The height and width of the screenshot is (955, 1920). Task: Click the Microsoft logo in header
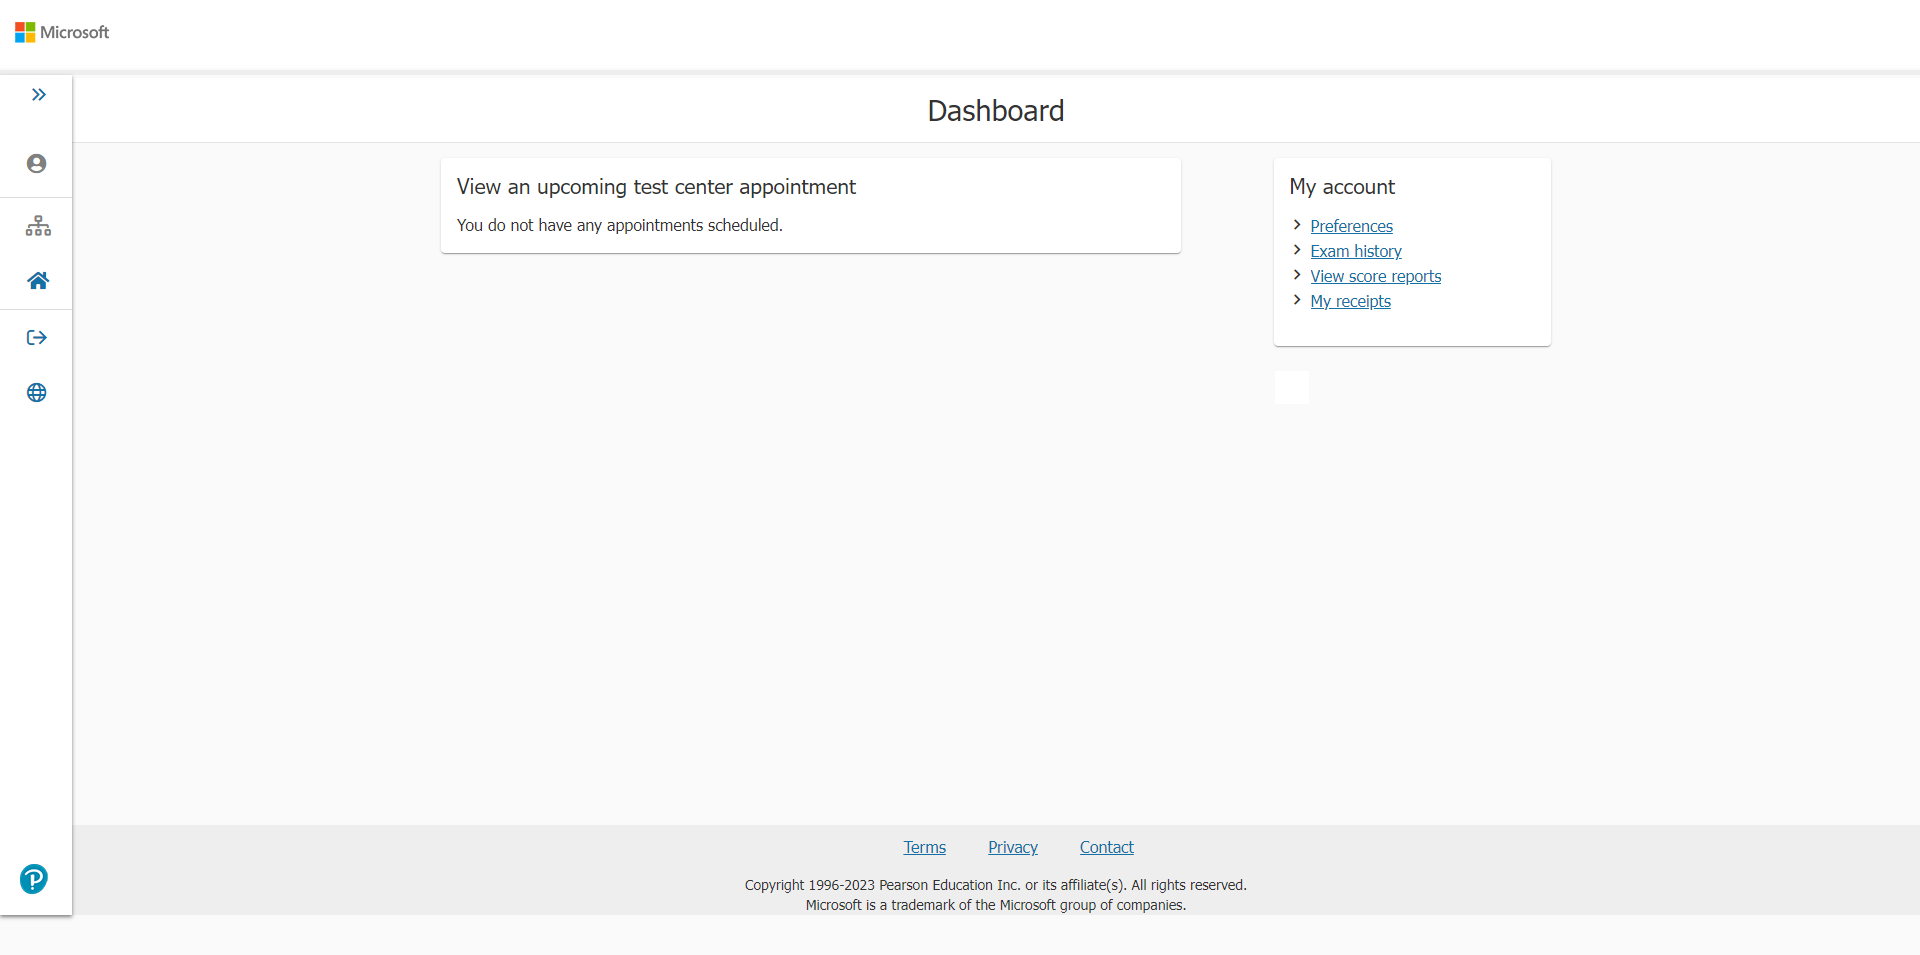click(62, 32)
